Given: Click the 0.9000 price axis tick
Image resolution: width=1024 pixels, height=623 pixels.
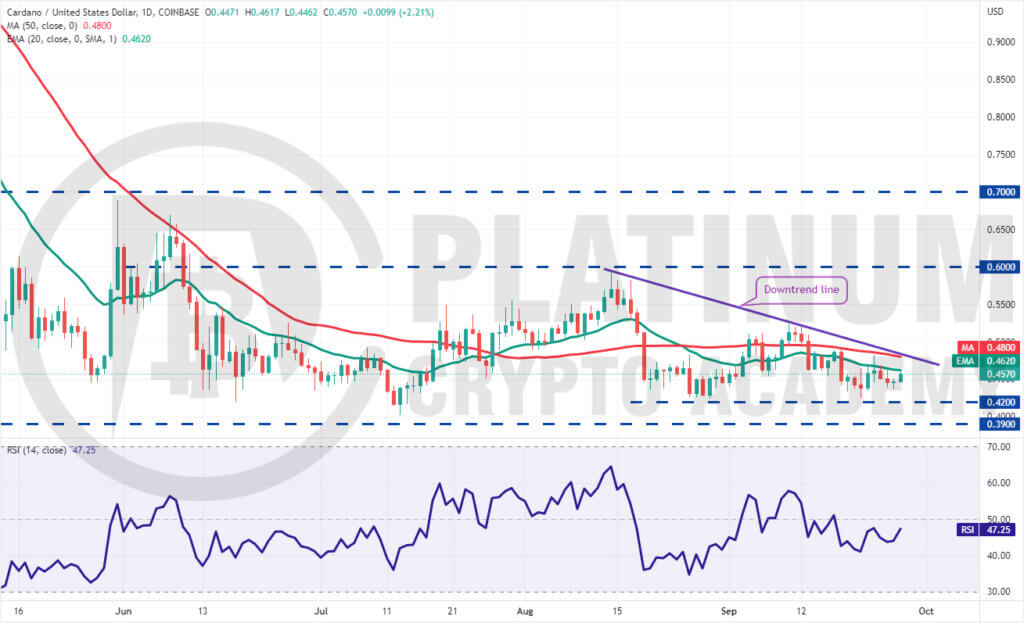Looking at the screenshot, I should pyautogui.click(x=1000, y=42).
